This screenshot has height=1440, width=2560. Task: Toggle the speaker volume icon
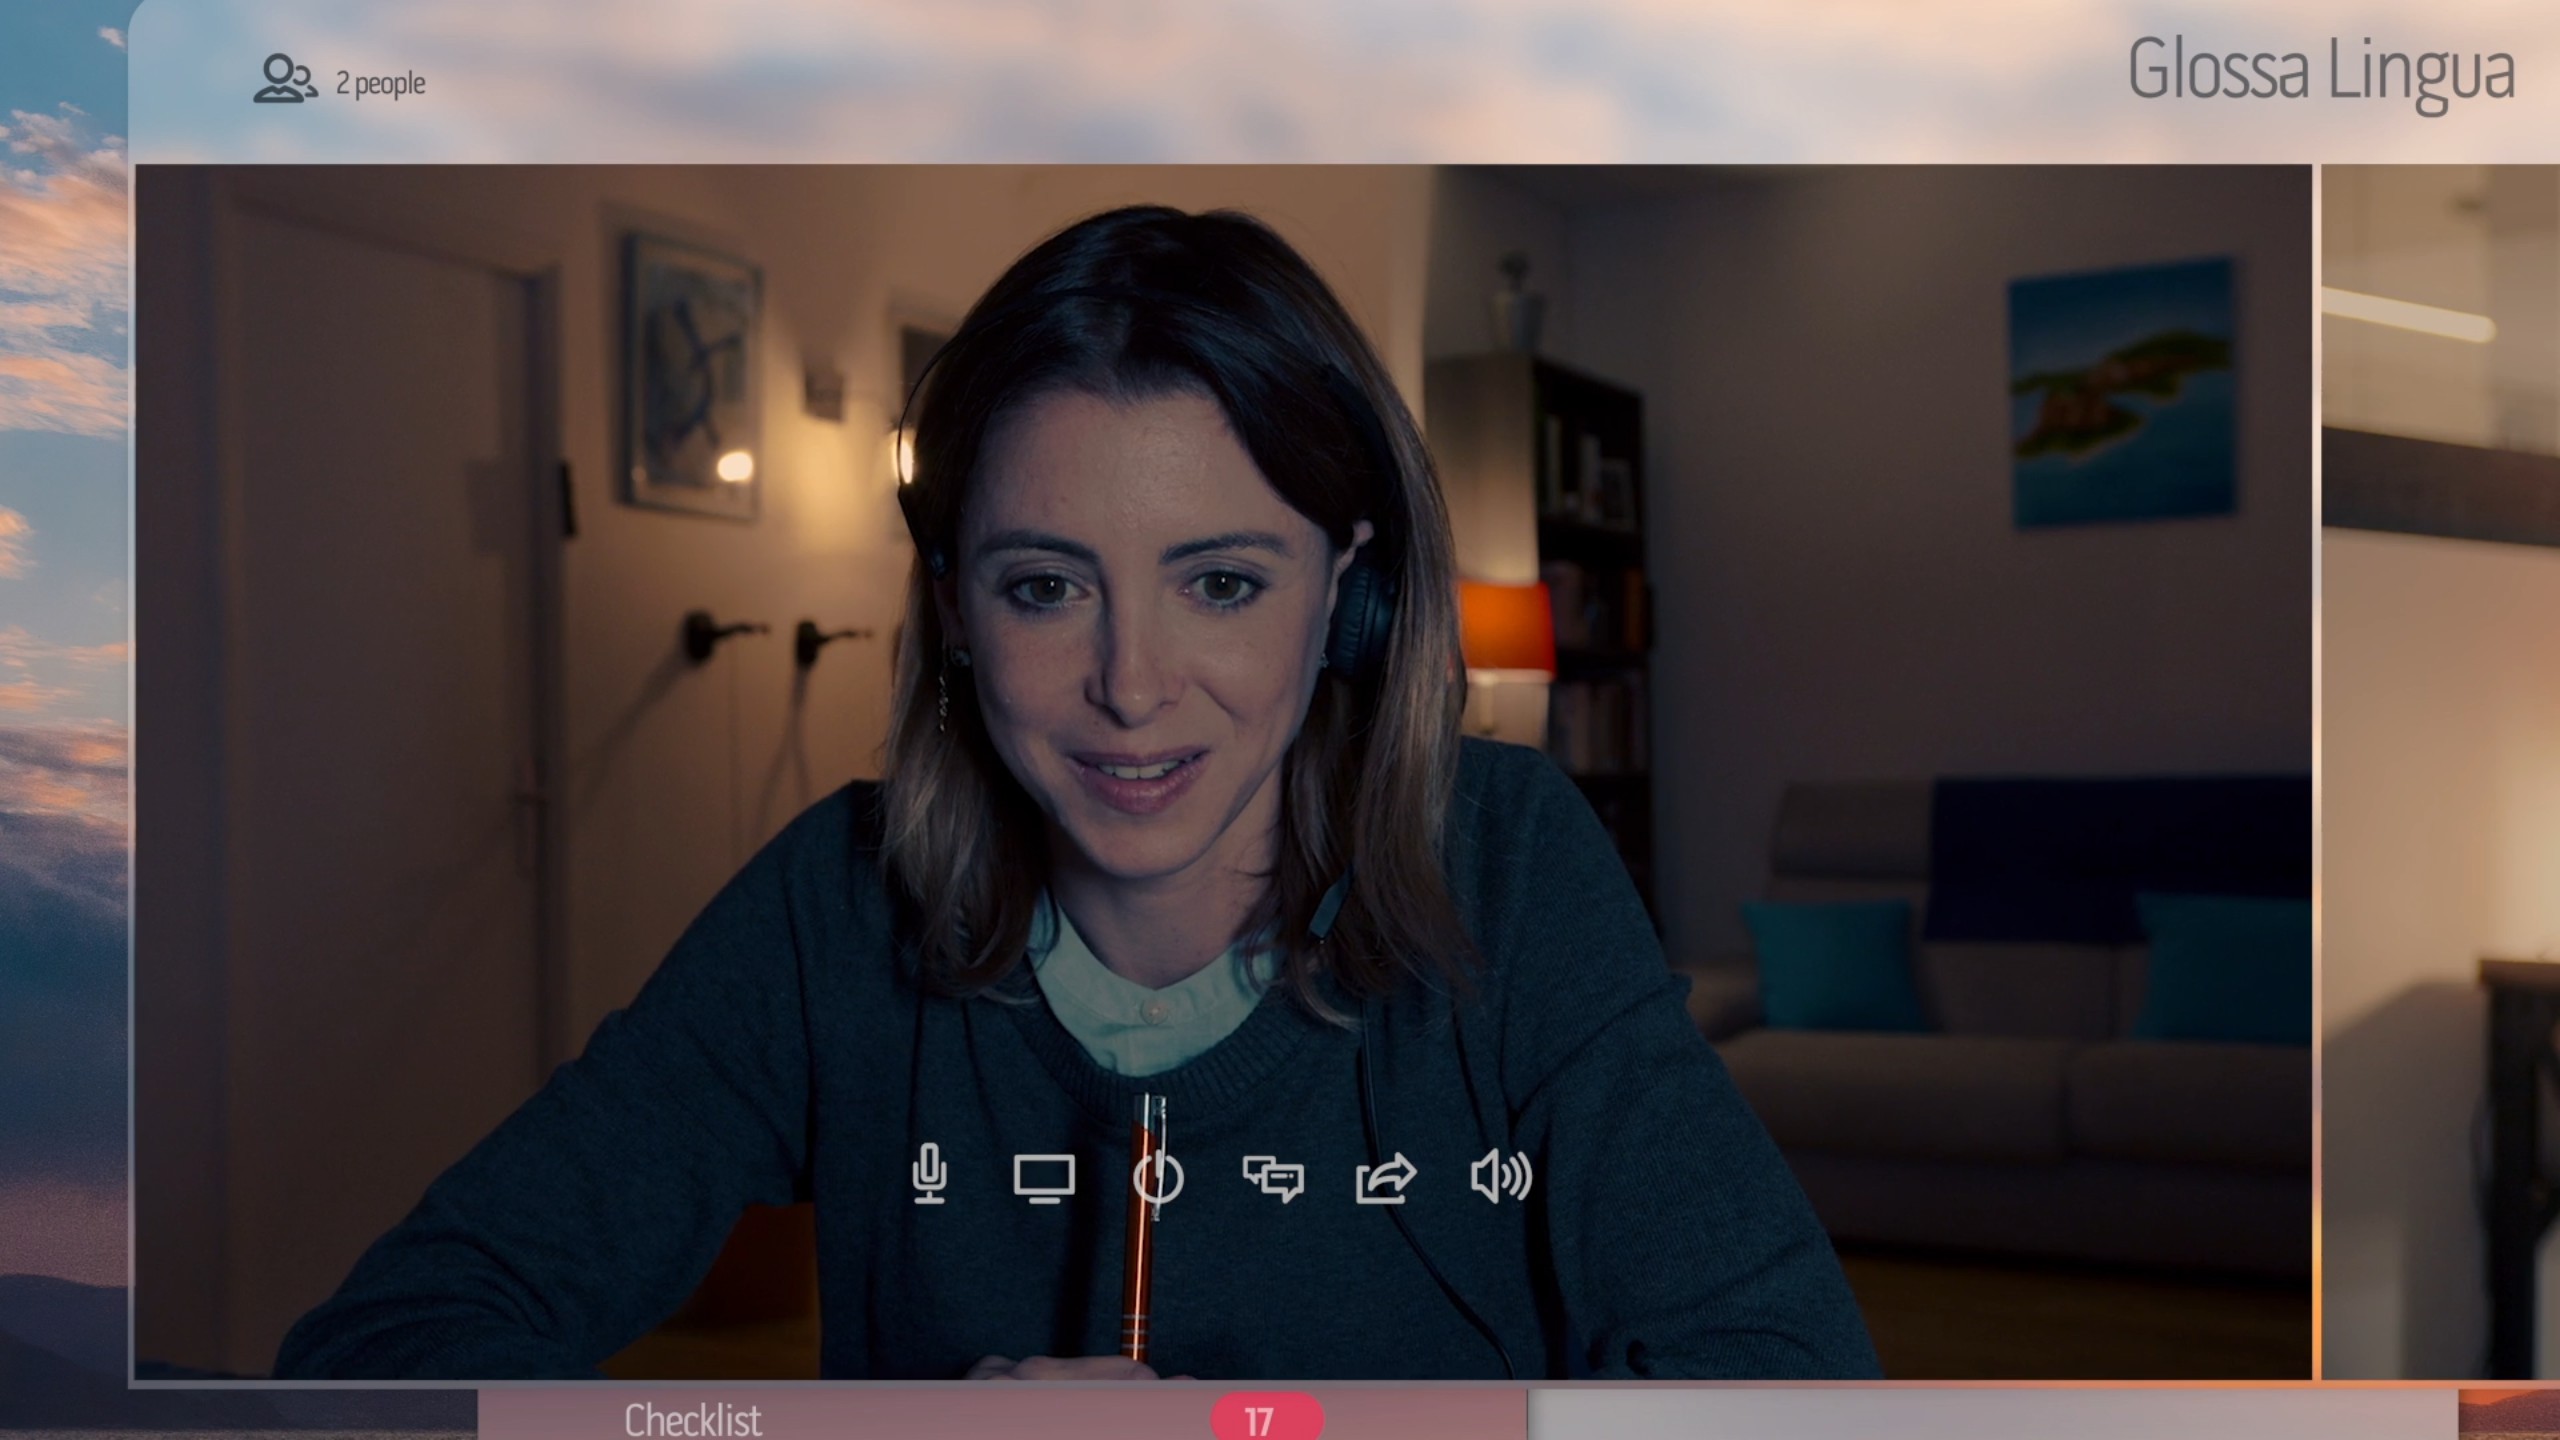(1500, 1177)
